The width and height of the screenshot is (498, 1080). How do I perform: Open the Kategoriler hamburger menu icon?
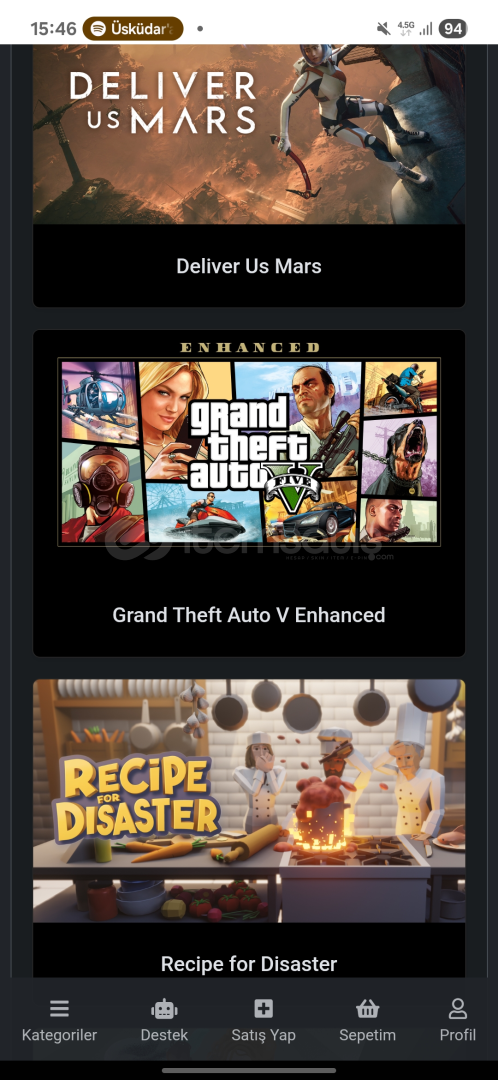tap(59, 1009)
